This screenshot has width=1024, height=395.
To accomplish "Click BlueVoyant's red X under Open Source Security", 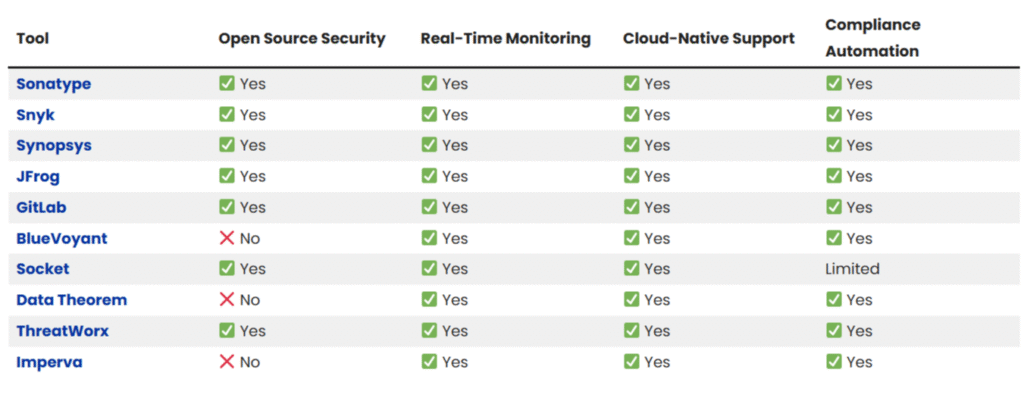I will [x=227, y=238].
